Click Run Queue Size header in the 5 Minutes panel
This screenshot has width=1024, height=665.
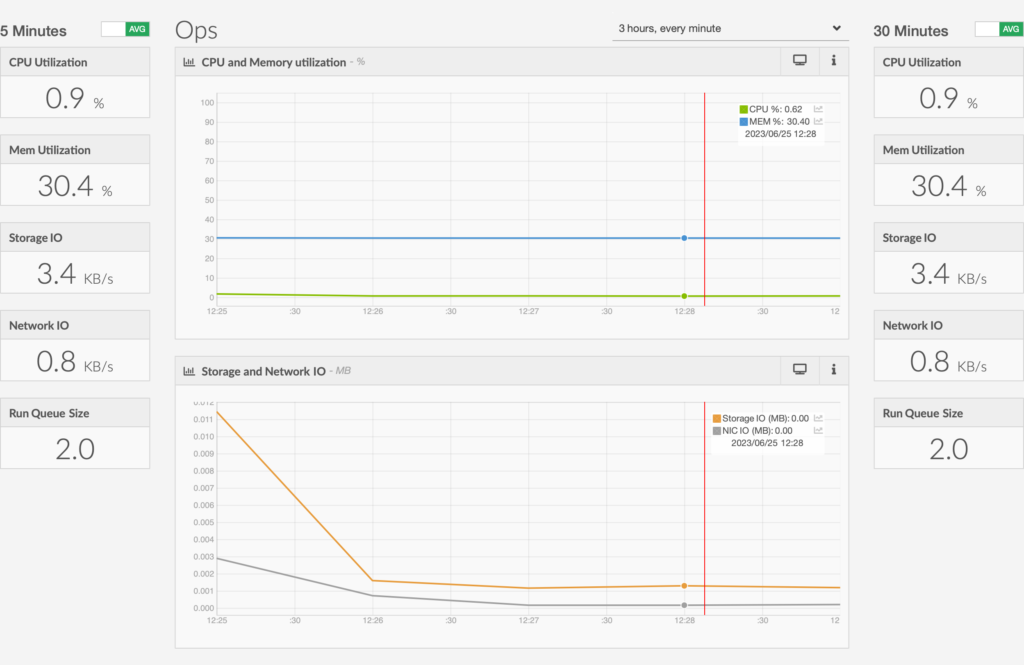[x=75, y=413]
